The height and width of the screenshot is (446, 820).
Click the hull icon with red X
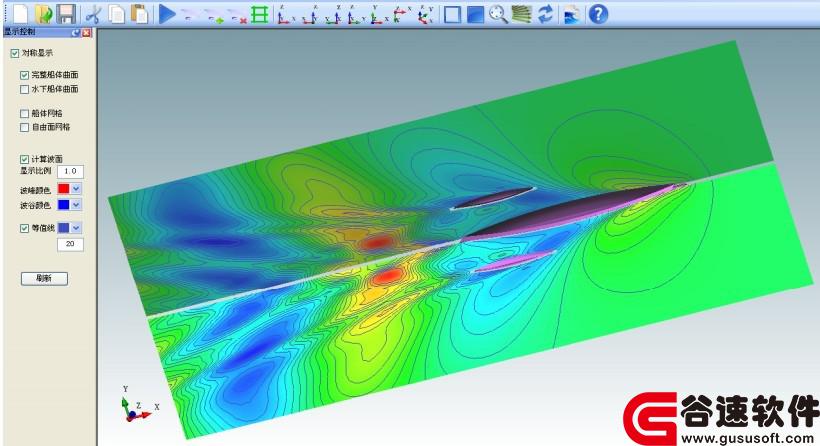pyautogui.click(x=237, y=16)
